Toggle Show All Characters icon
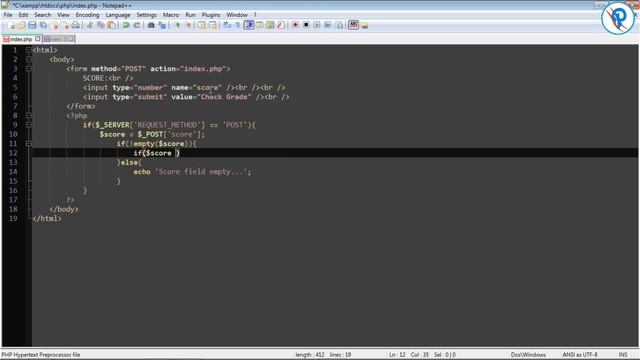This screenshot has height=360, width=640. pos(237,25)
